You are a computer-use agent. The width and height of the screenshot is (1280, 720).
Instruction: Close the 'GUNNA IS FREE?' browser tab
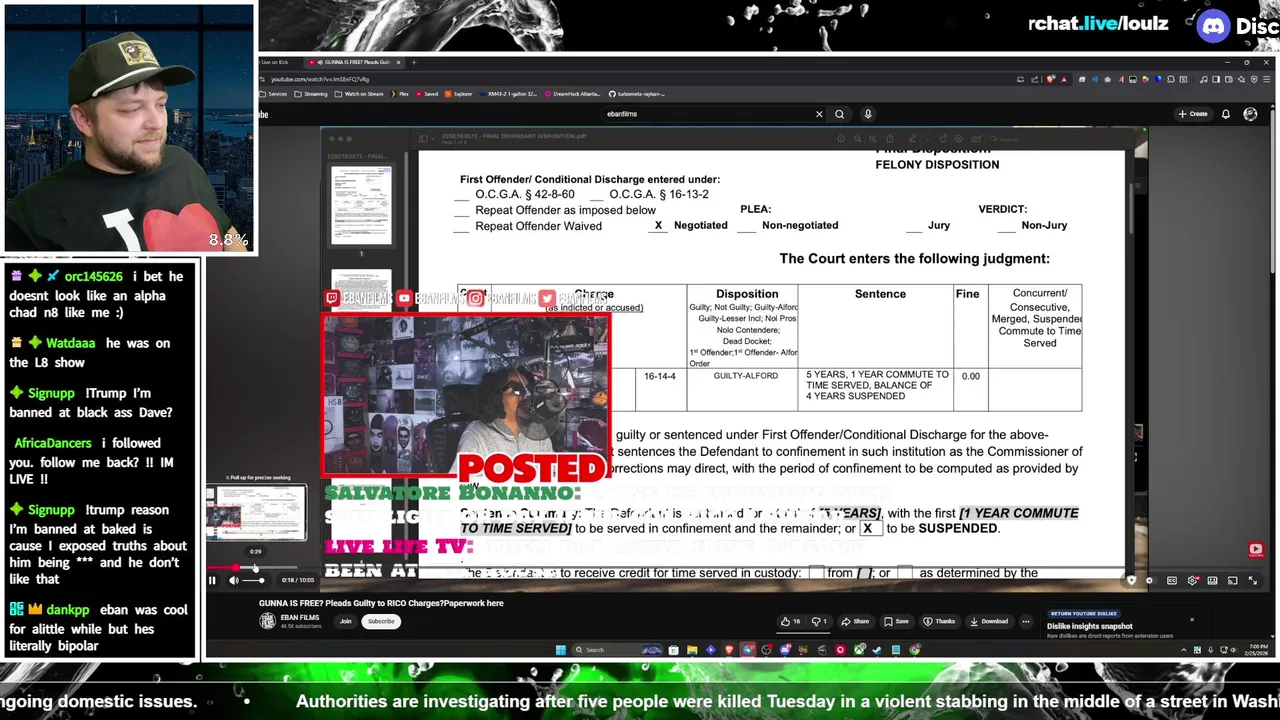tap(398, 62)
